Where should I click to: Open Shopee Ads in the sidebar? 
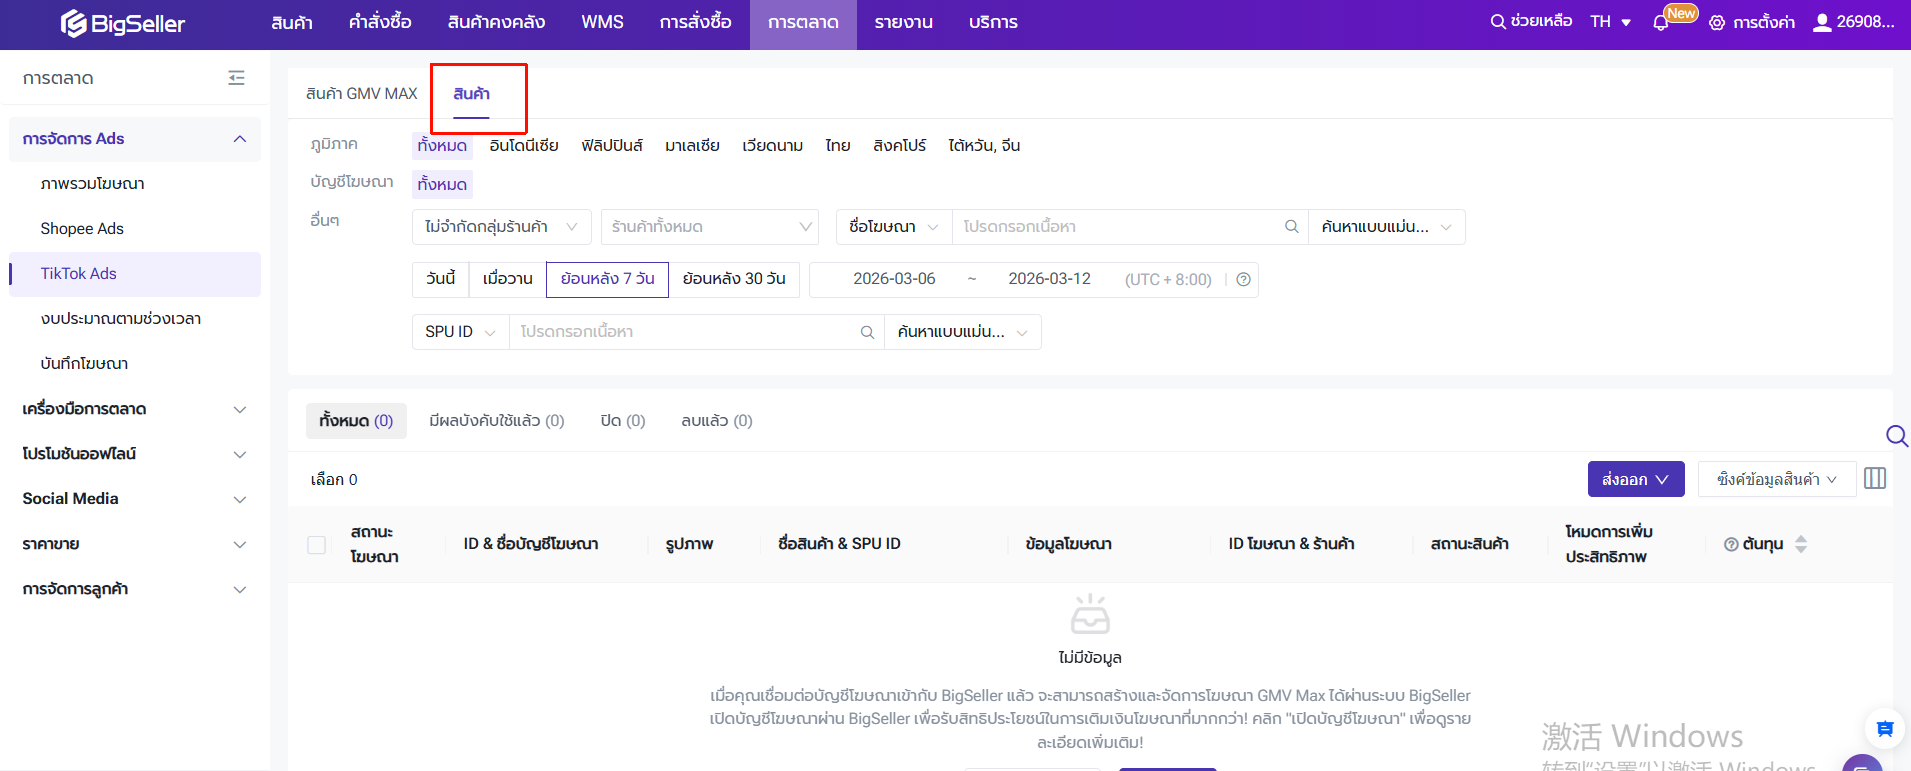[82, 229]
